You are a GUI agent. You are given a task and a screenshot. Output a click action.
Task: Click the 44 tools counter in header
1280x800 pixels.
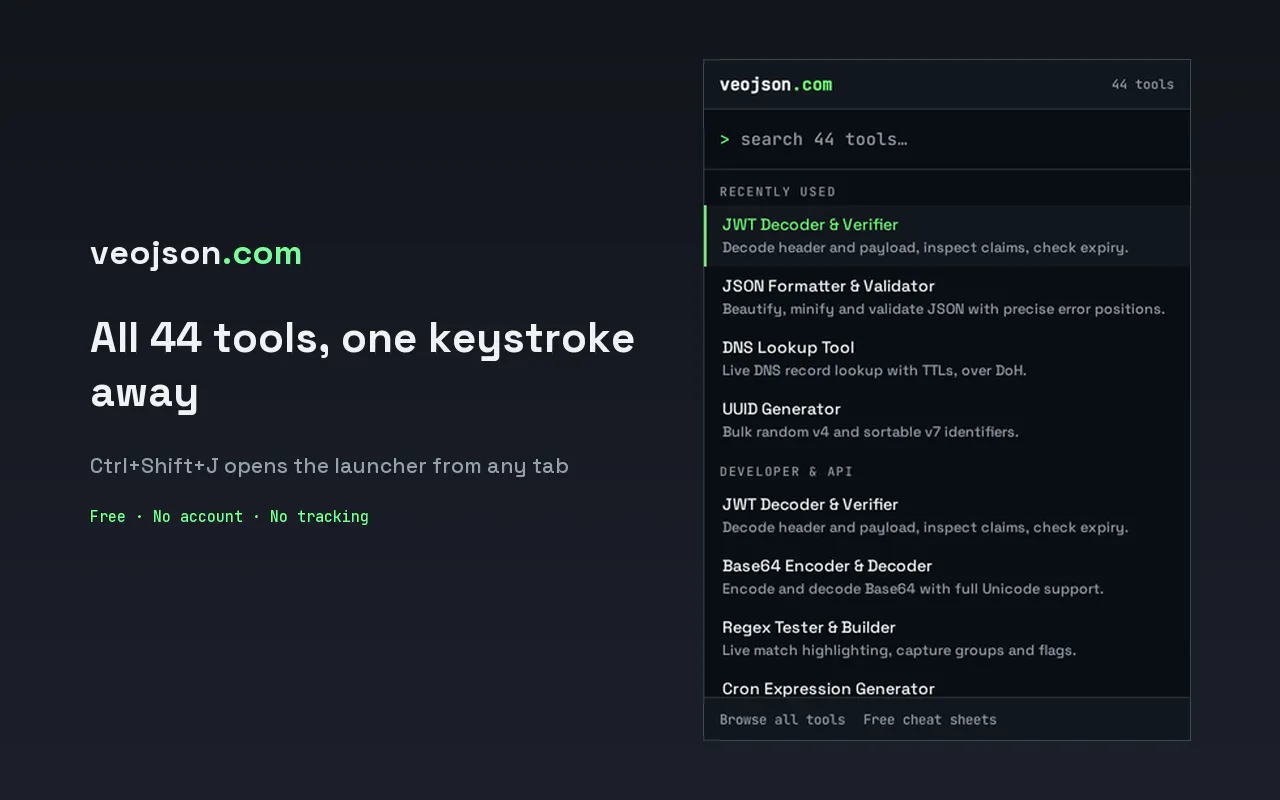pos(1143,85)
